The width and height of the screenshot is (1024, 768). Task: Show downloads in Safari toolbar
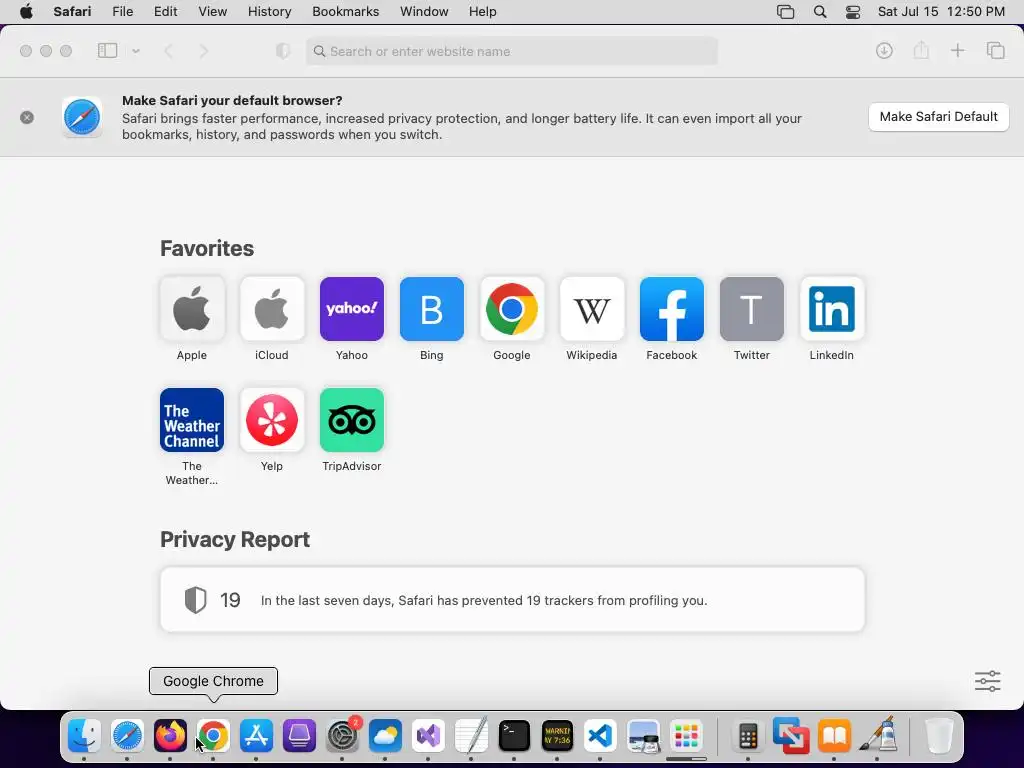(x=884, y=51)
